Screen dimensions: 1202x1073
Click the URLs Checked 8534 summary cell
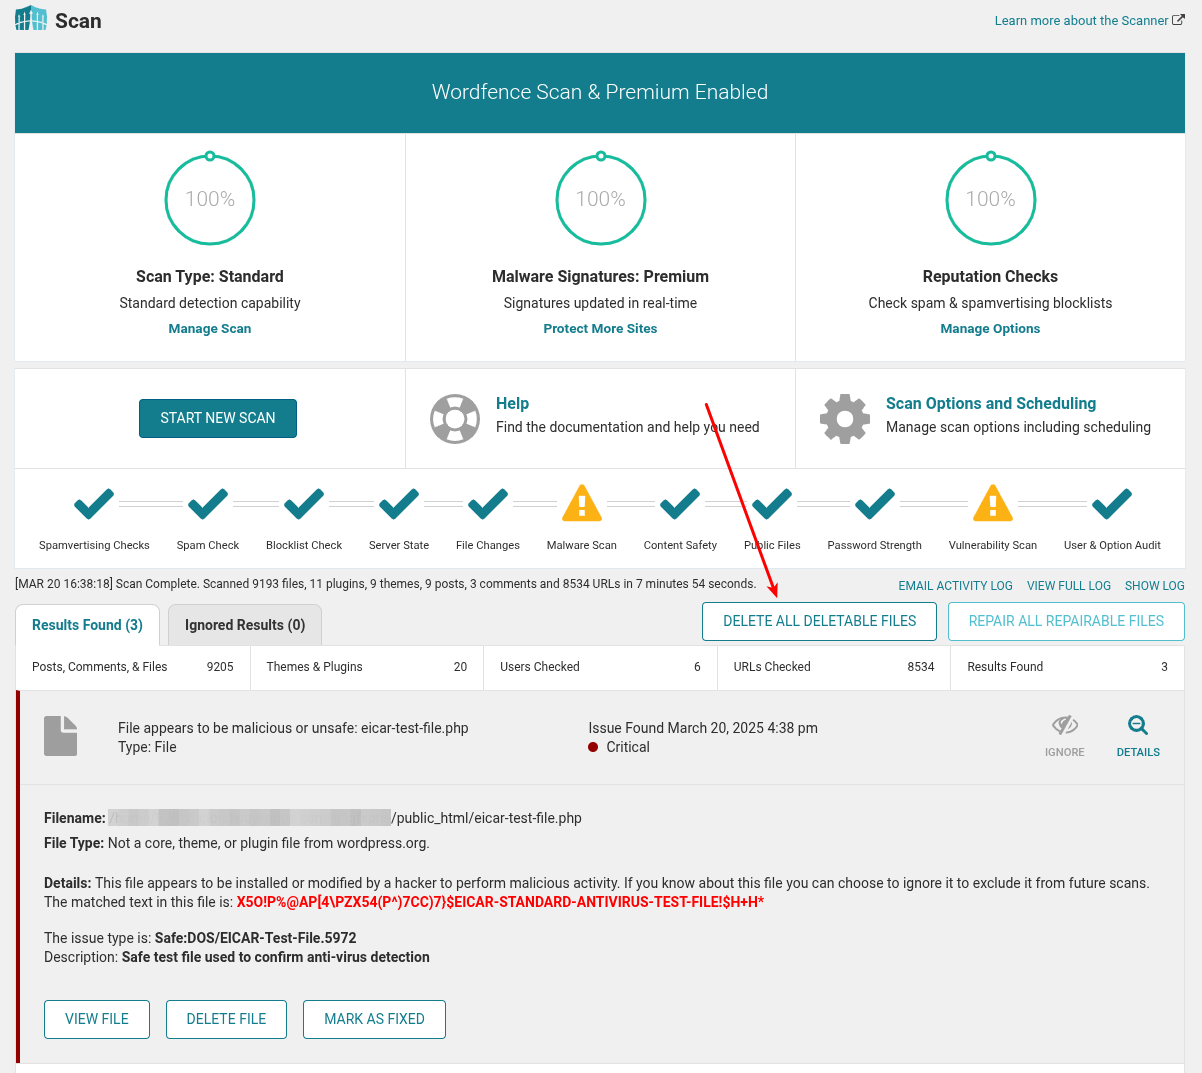click(x=833, y=666)
